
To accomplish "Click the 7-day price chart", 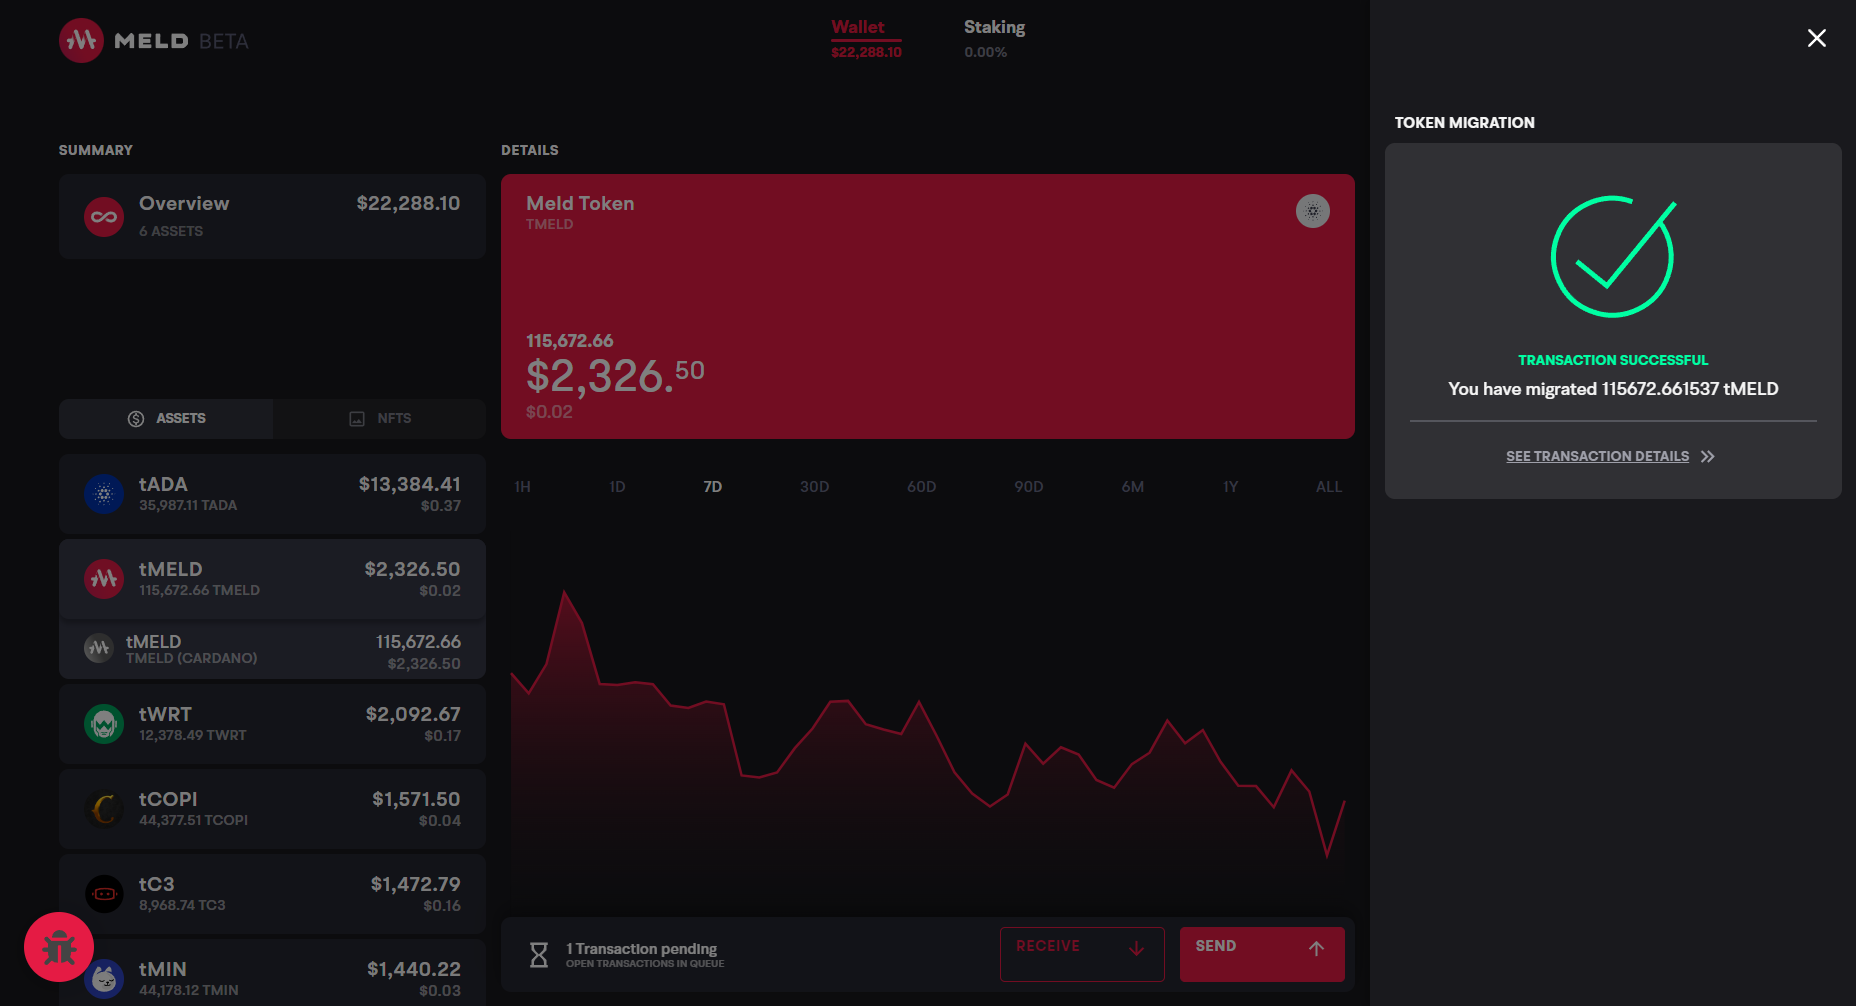I will (928, 724).
